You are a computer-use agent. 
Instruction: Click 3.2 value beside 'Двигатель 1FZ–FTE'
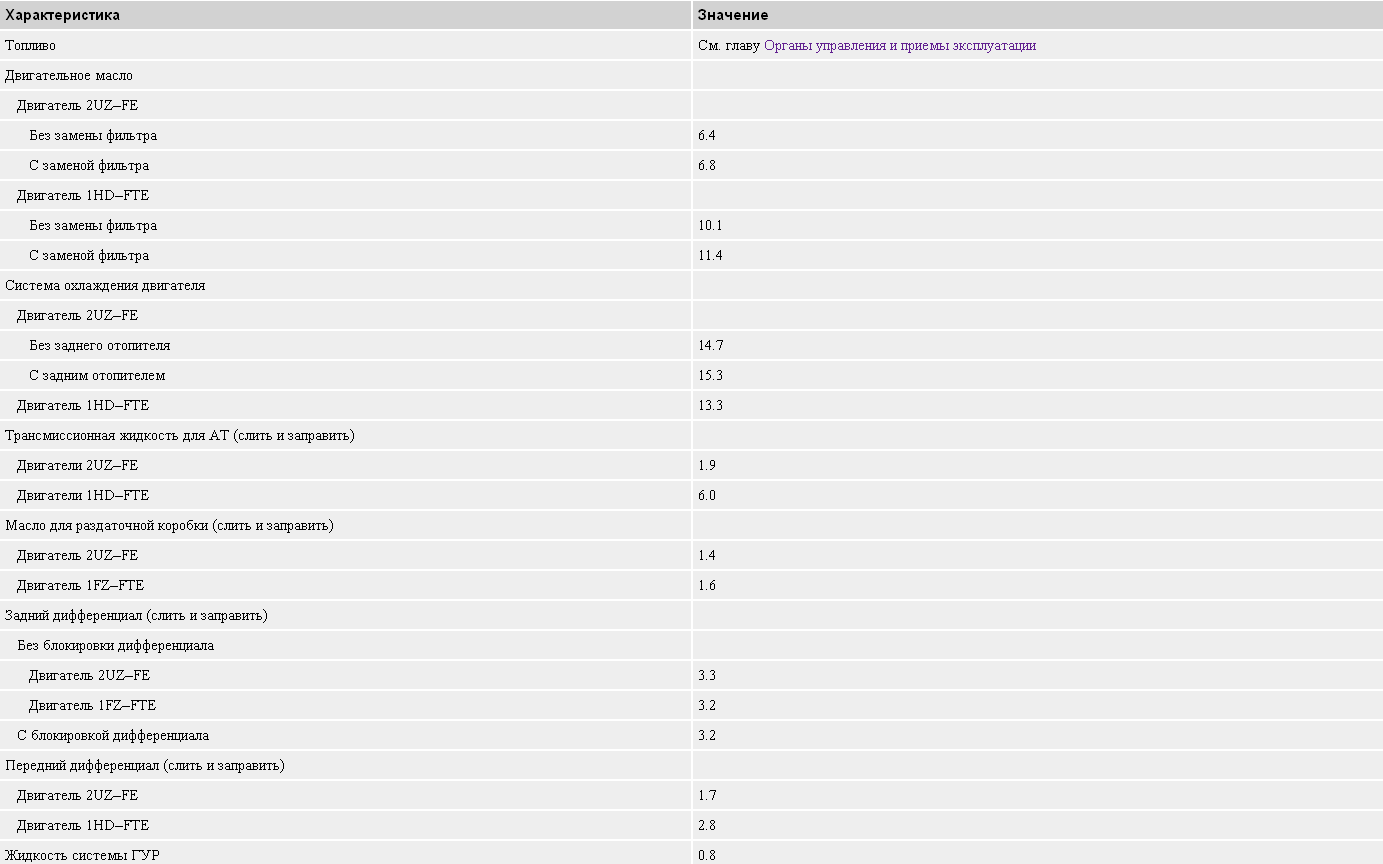coord(707,705)
